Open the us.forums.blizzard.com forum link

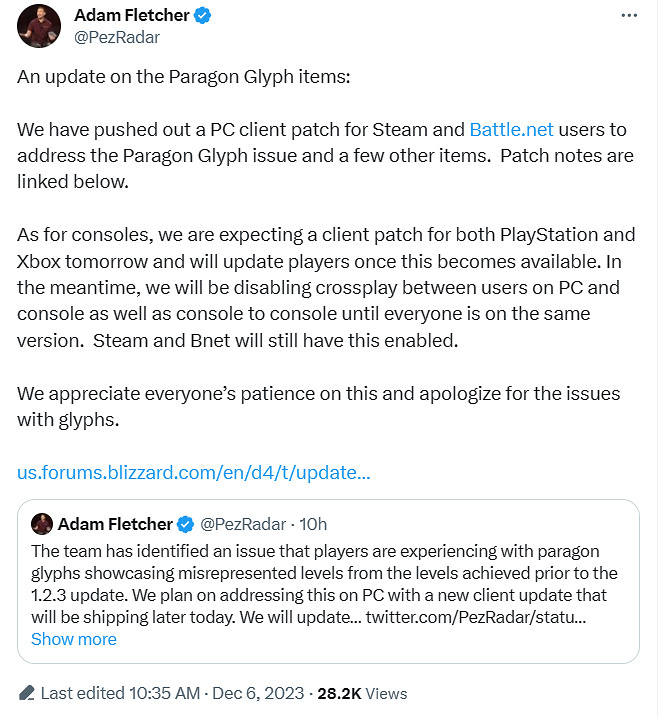(194, 471)
